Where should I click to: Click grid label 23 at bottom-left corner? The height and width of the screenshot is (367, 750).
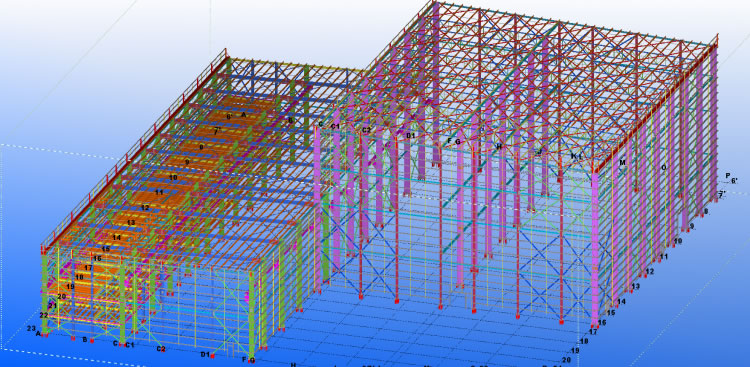32,329
